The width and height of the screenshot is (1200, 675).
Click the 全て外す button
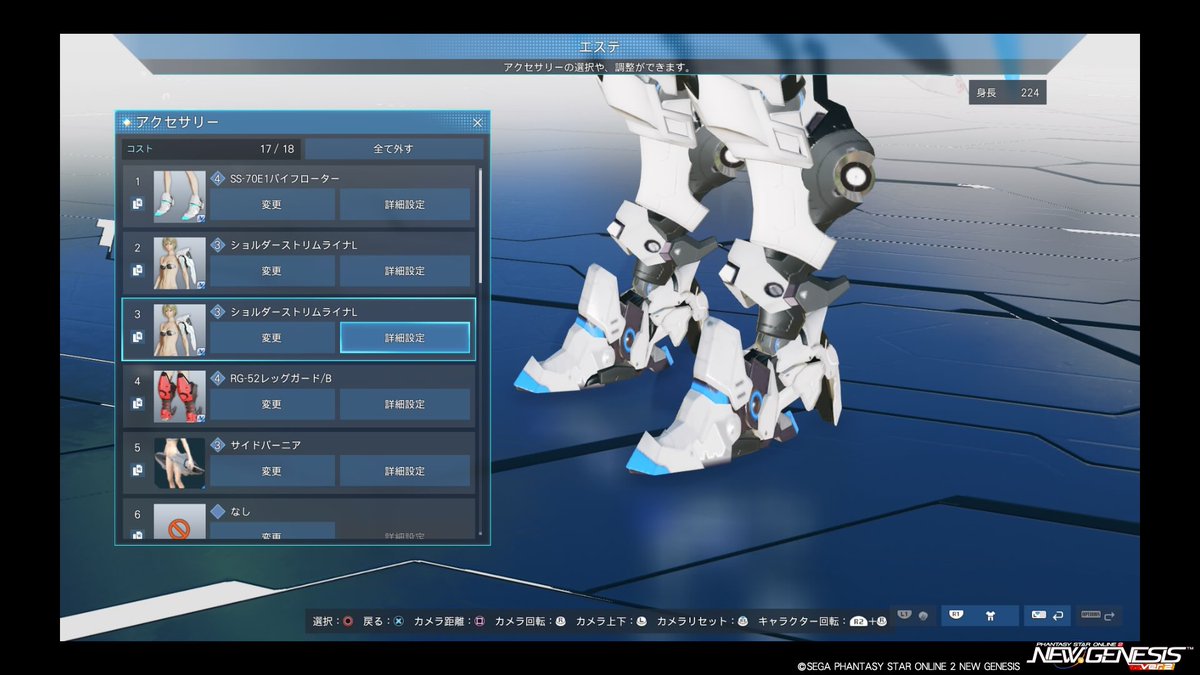(393, 149)
